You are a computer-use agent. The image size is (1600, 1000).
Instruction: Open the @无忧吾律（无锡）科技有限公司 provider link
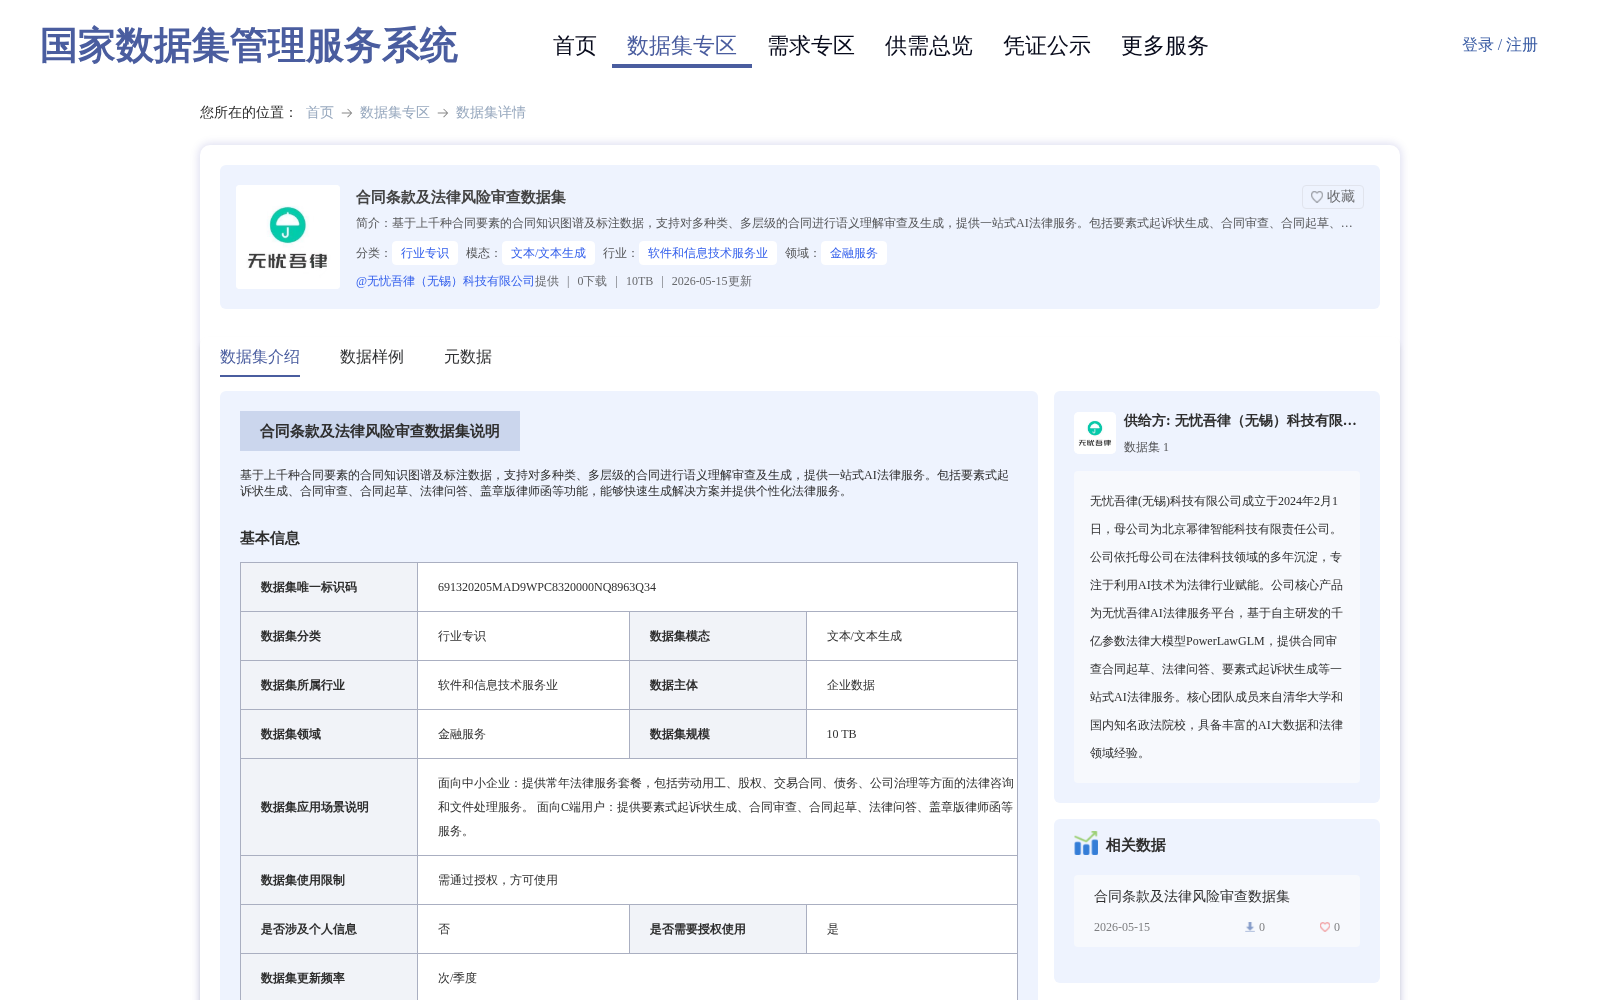point(445,281)
